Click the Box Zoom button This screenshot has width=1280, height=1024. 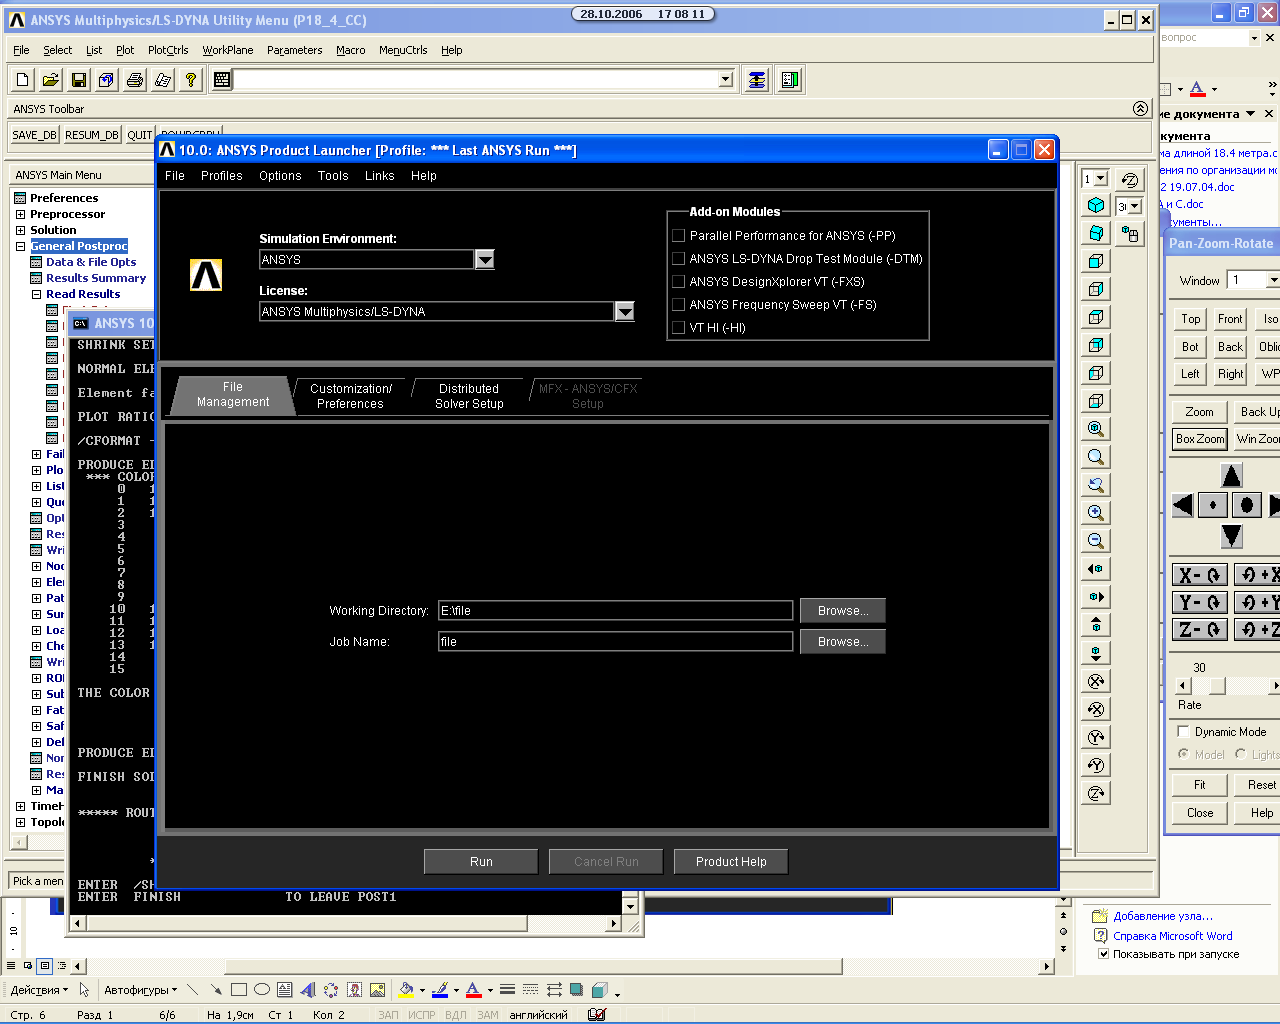point(1200,439)
